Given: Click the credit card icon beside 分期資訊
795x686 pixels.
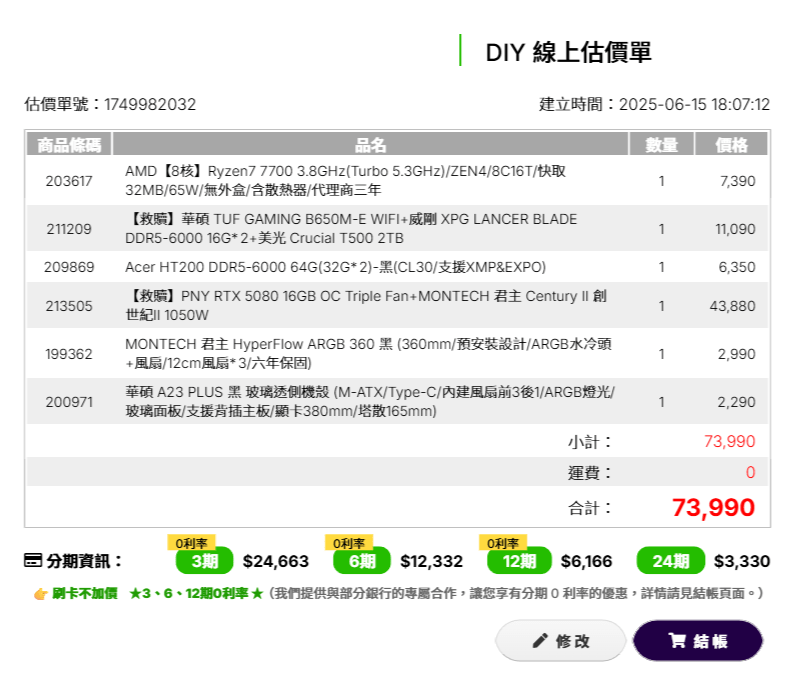Looking at the screenshot, I should [33, 560].
